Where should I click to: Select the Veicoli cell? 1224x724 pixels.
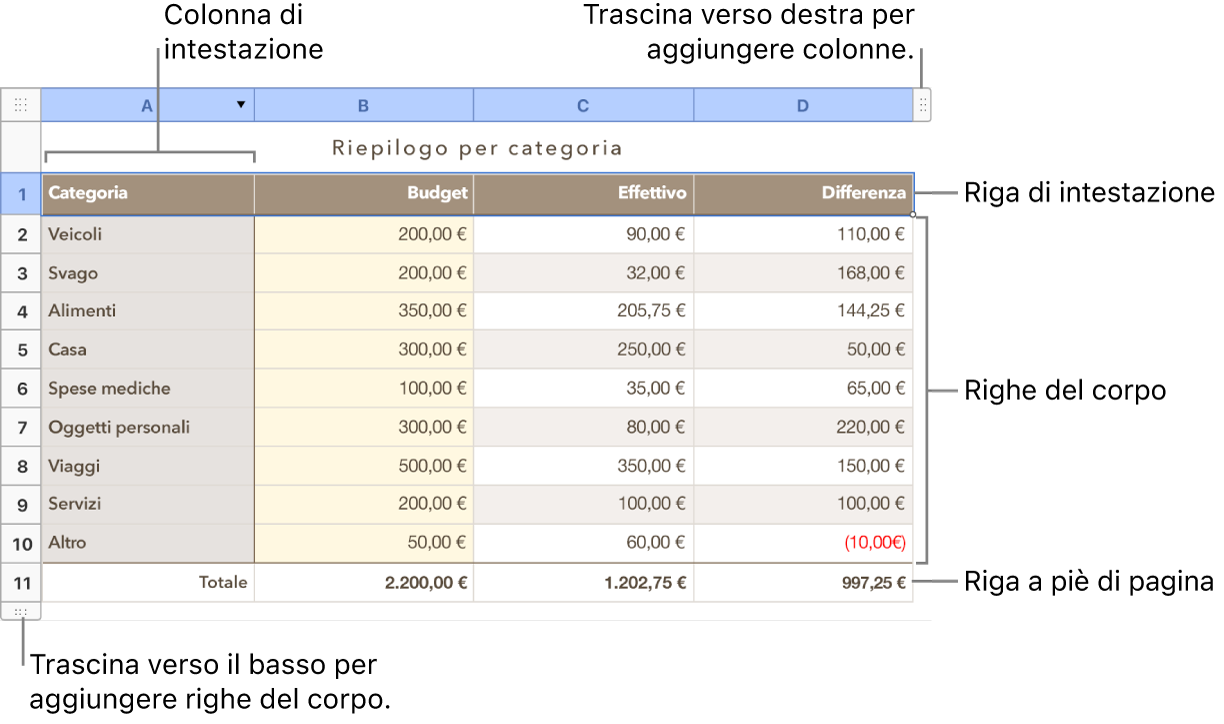[x=148, y=235]
